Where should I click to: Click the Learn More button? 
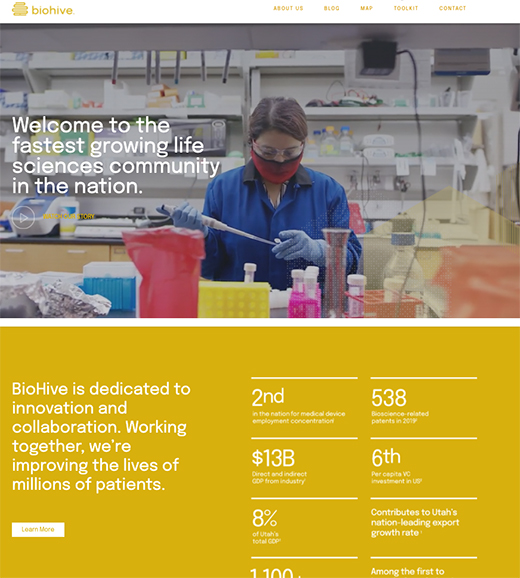pyautogui.click(x=38, y=529)
